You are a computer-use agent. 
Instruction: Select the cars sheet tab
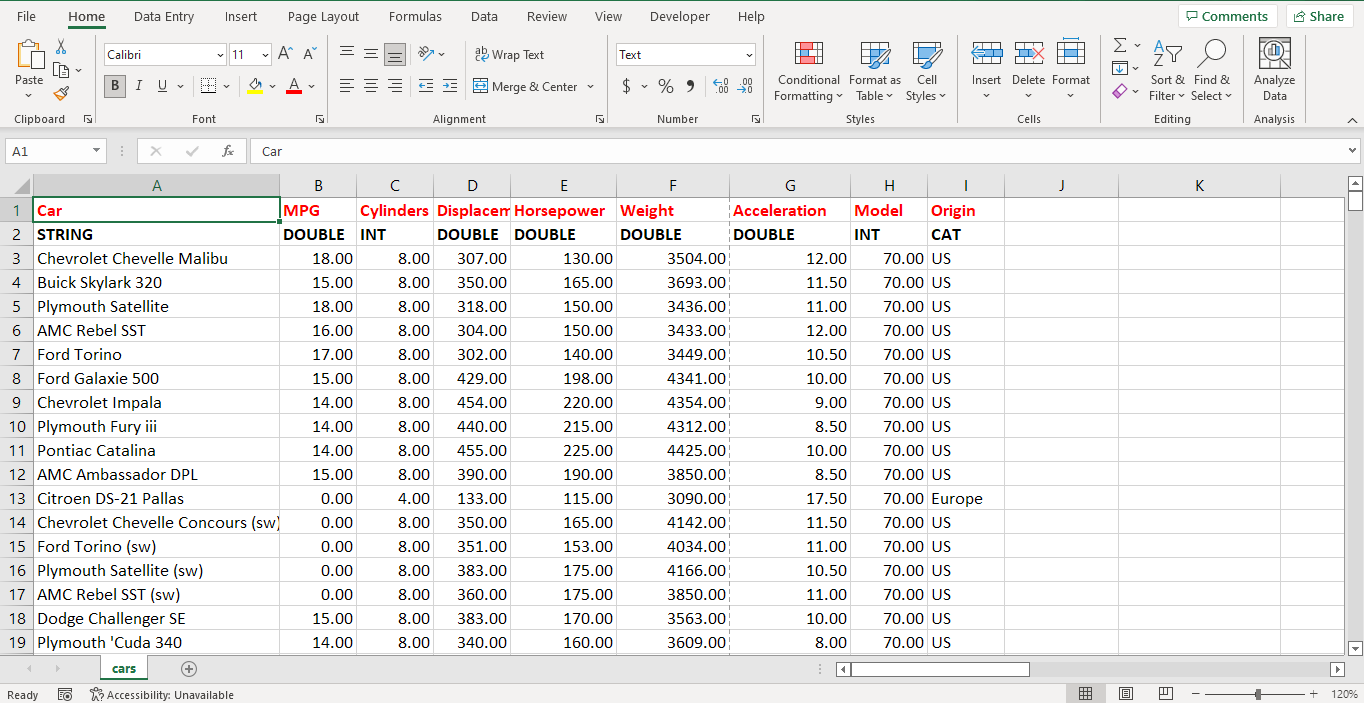123,667
